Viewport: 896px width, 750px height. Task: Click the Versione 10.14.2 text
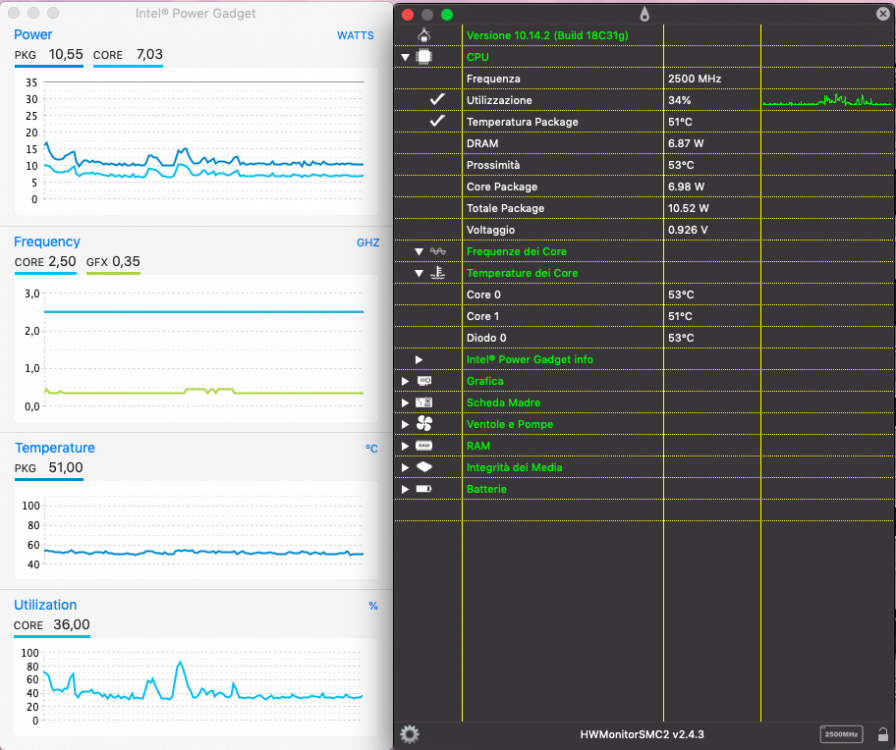pyautogui.click(x=547, y=35)
